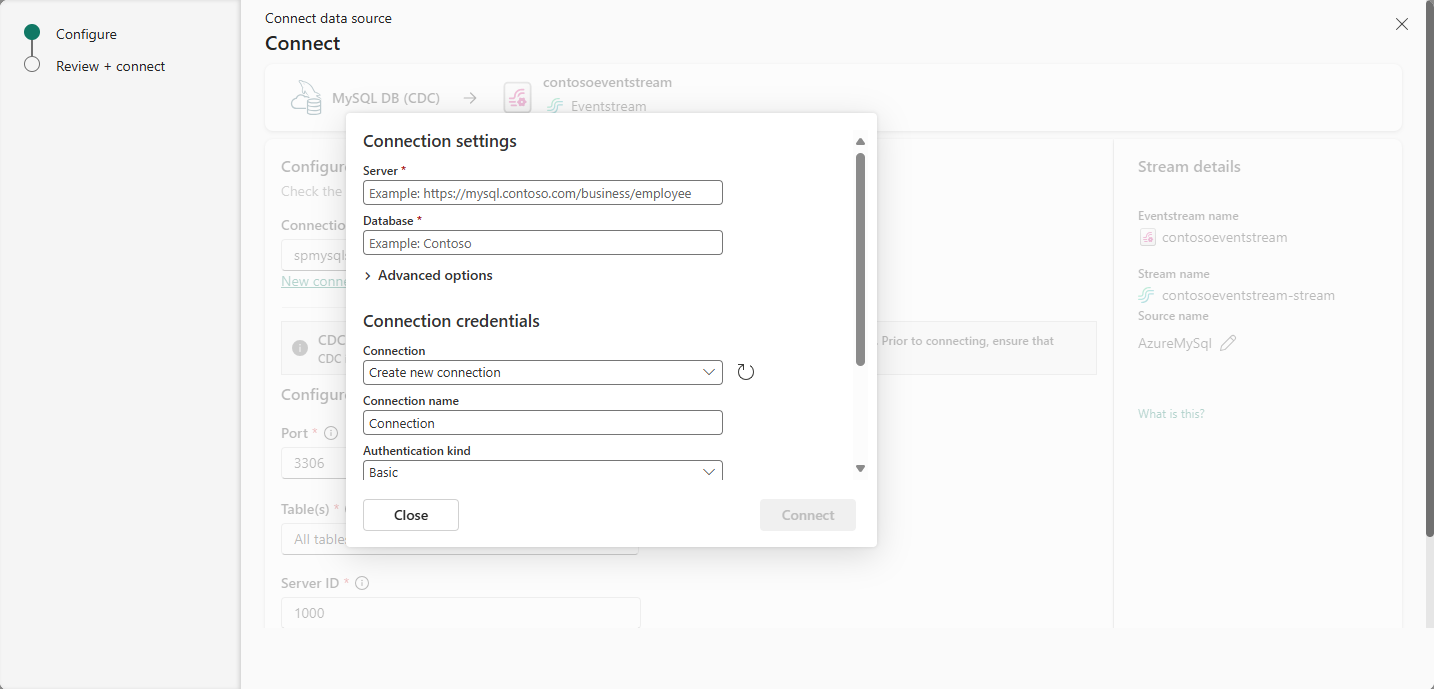This screenshot has width=1434, height=689.
Task: Click the AzureMySql source name
Action: click(1174, 343)
